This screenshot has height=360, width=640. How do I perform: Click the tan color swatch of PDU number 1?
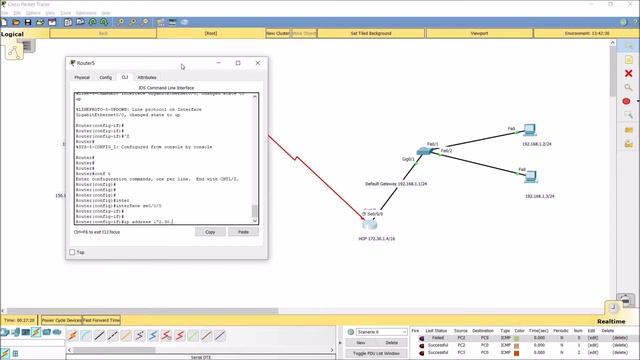517,346
